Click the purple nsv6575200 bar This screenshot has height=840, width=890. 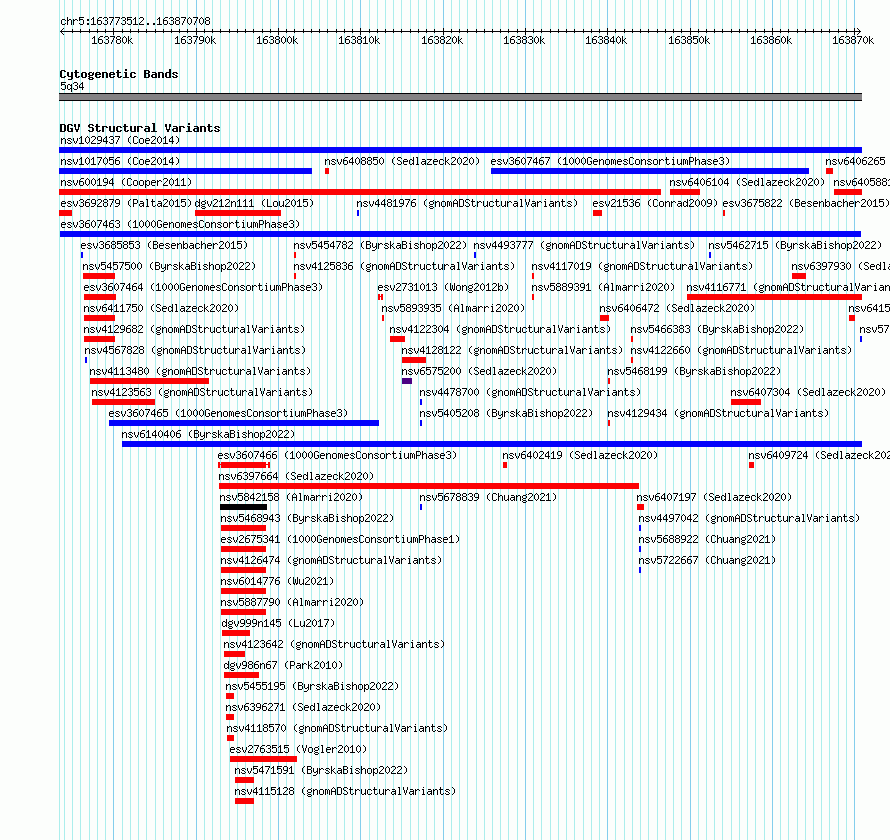pos(406,381)
